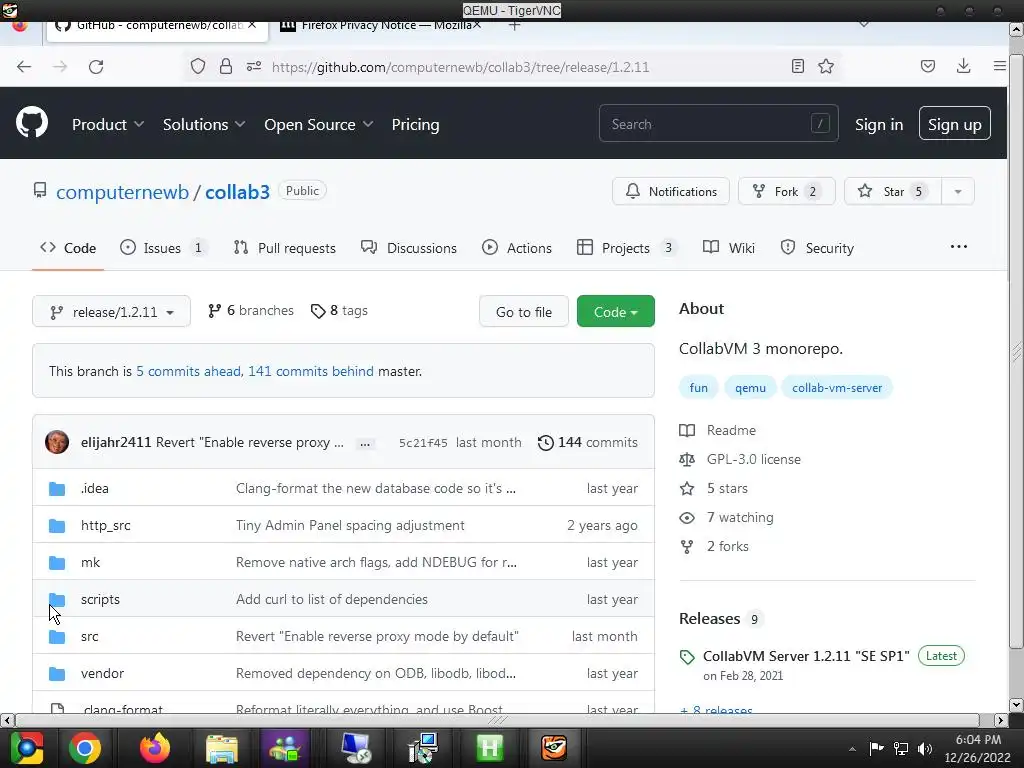Click the vendor folder icon
The image size is (1024, 768).
[57, 673]
